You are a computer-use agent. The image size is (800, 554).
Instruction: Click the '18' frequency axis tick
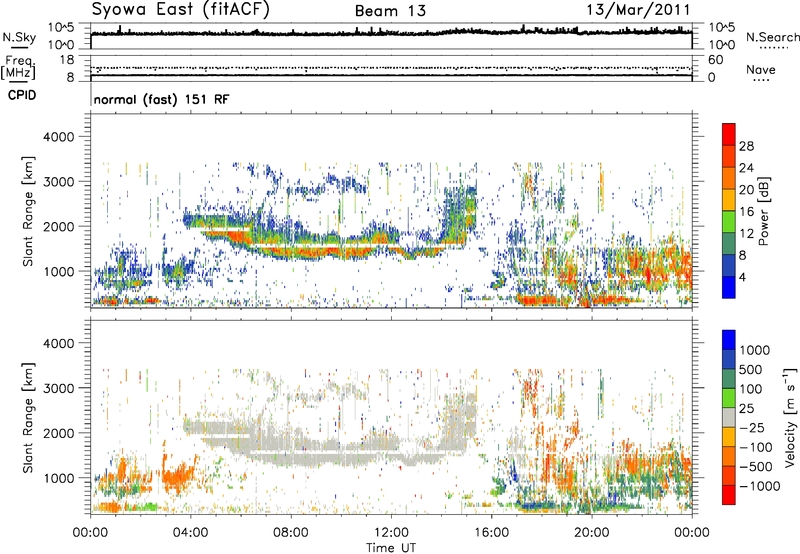coord(67,60)
